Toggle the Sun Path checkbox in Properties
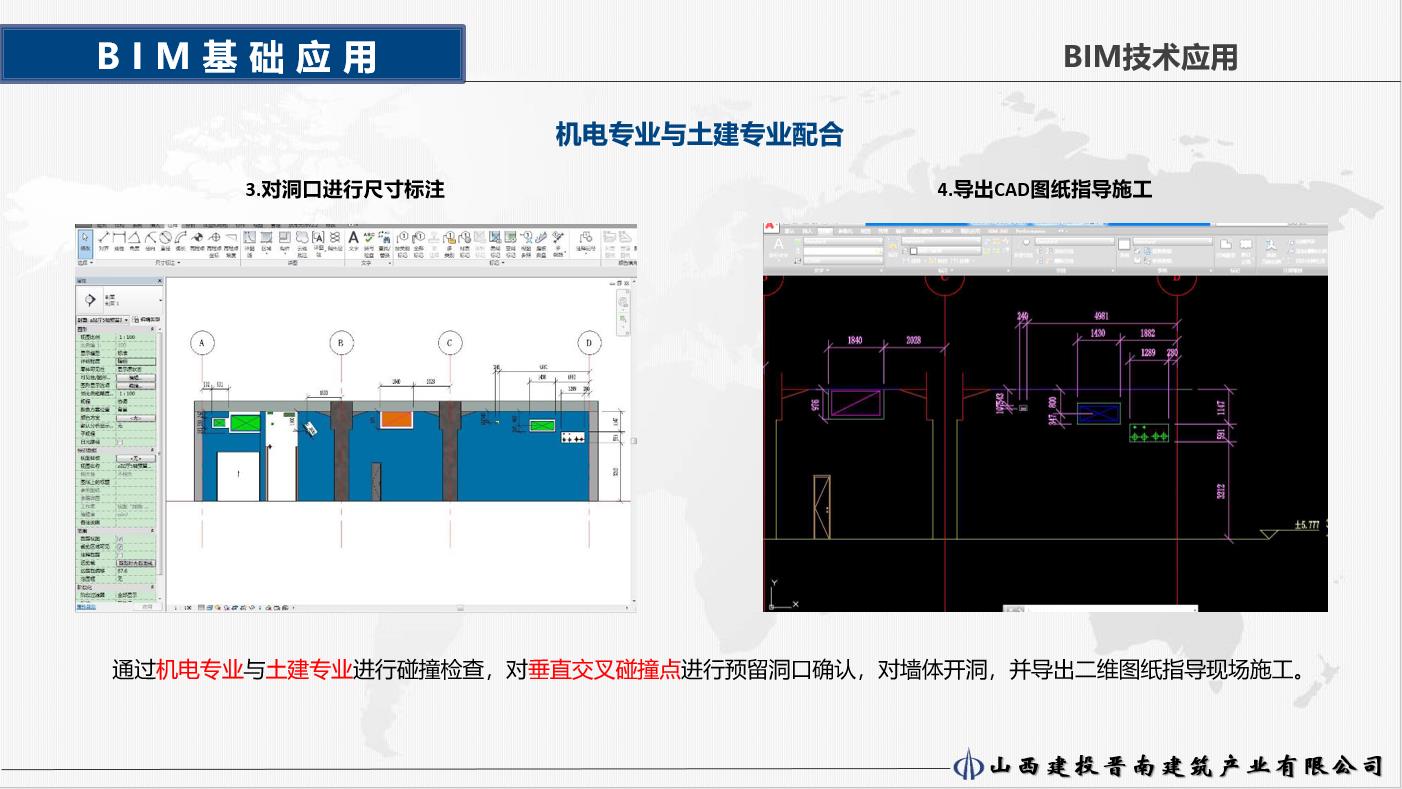Image resolution: width=1402 pixels, height=789 pixels. (x=120, y=442)
